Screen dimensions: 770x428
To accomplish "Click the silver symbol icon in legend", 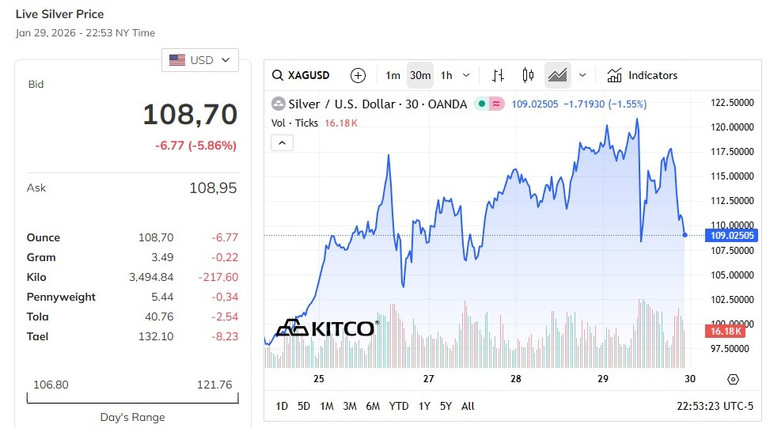I will point(278,103).
